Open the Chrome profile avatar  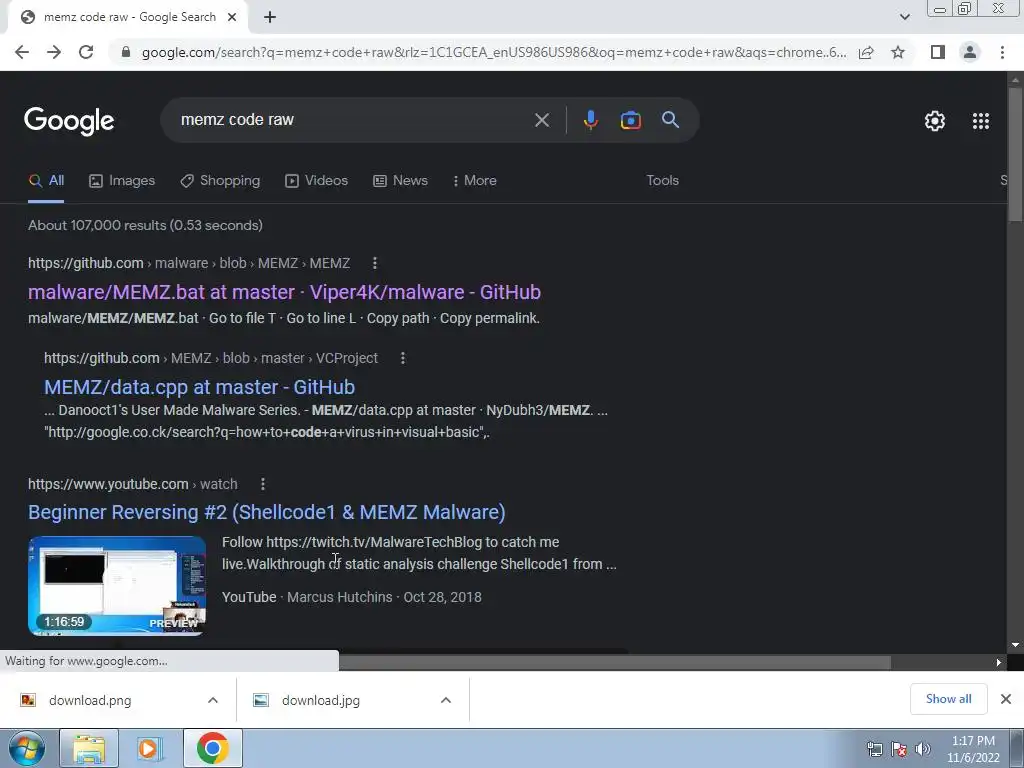[x=970, y=52]
